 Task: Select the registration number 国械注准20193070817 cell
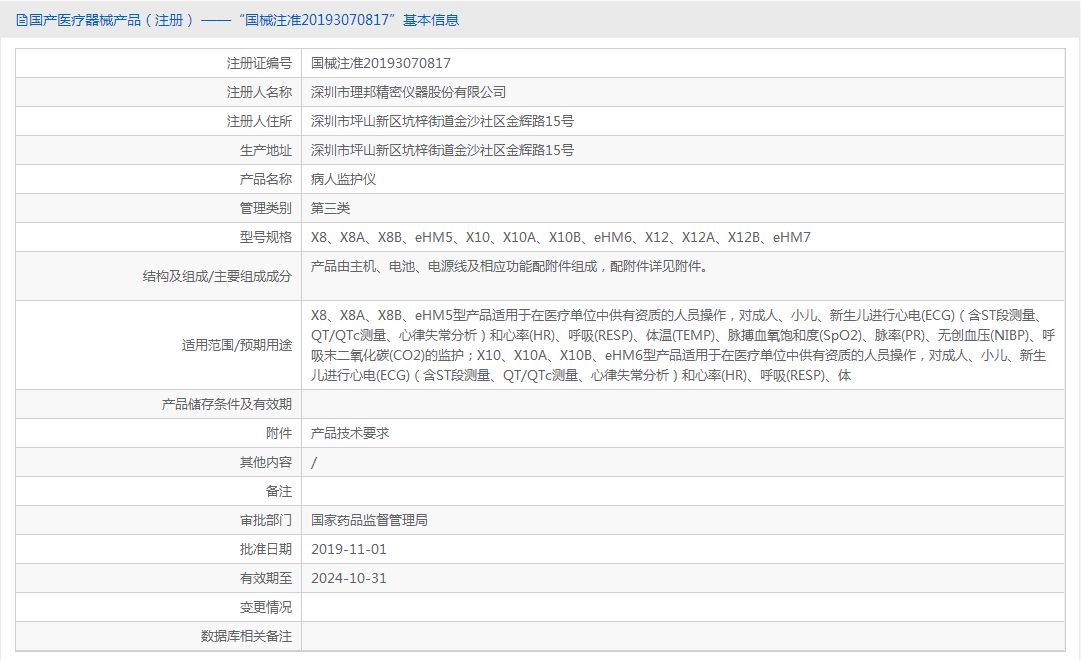(x=381, y=63)
